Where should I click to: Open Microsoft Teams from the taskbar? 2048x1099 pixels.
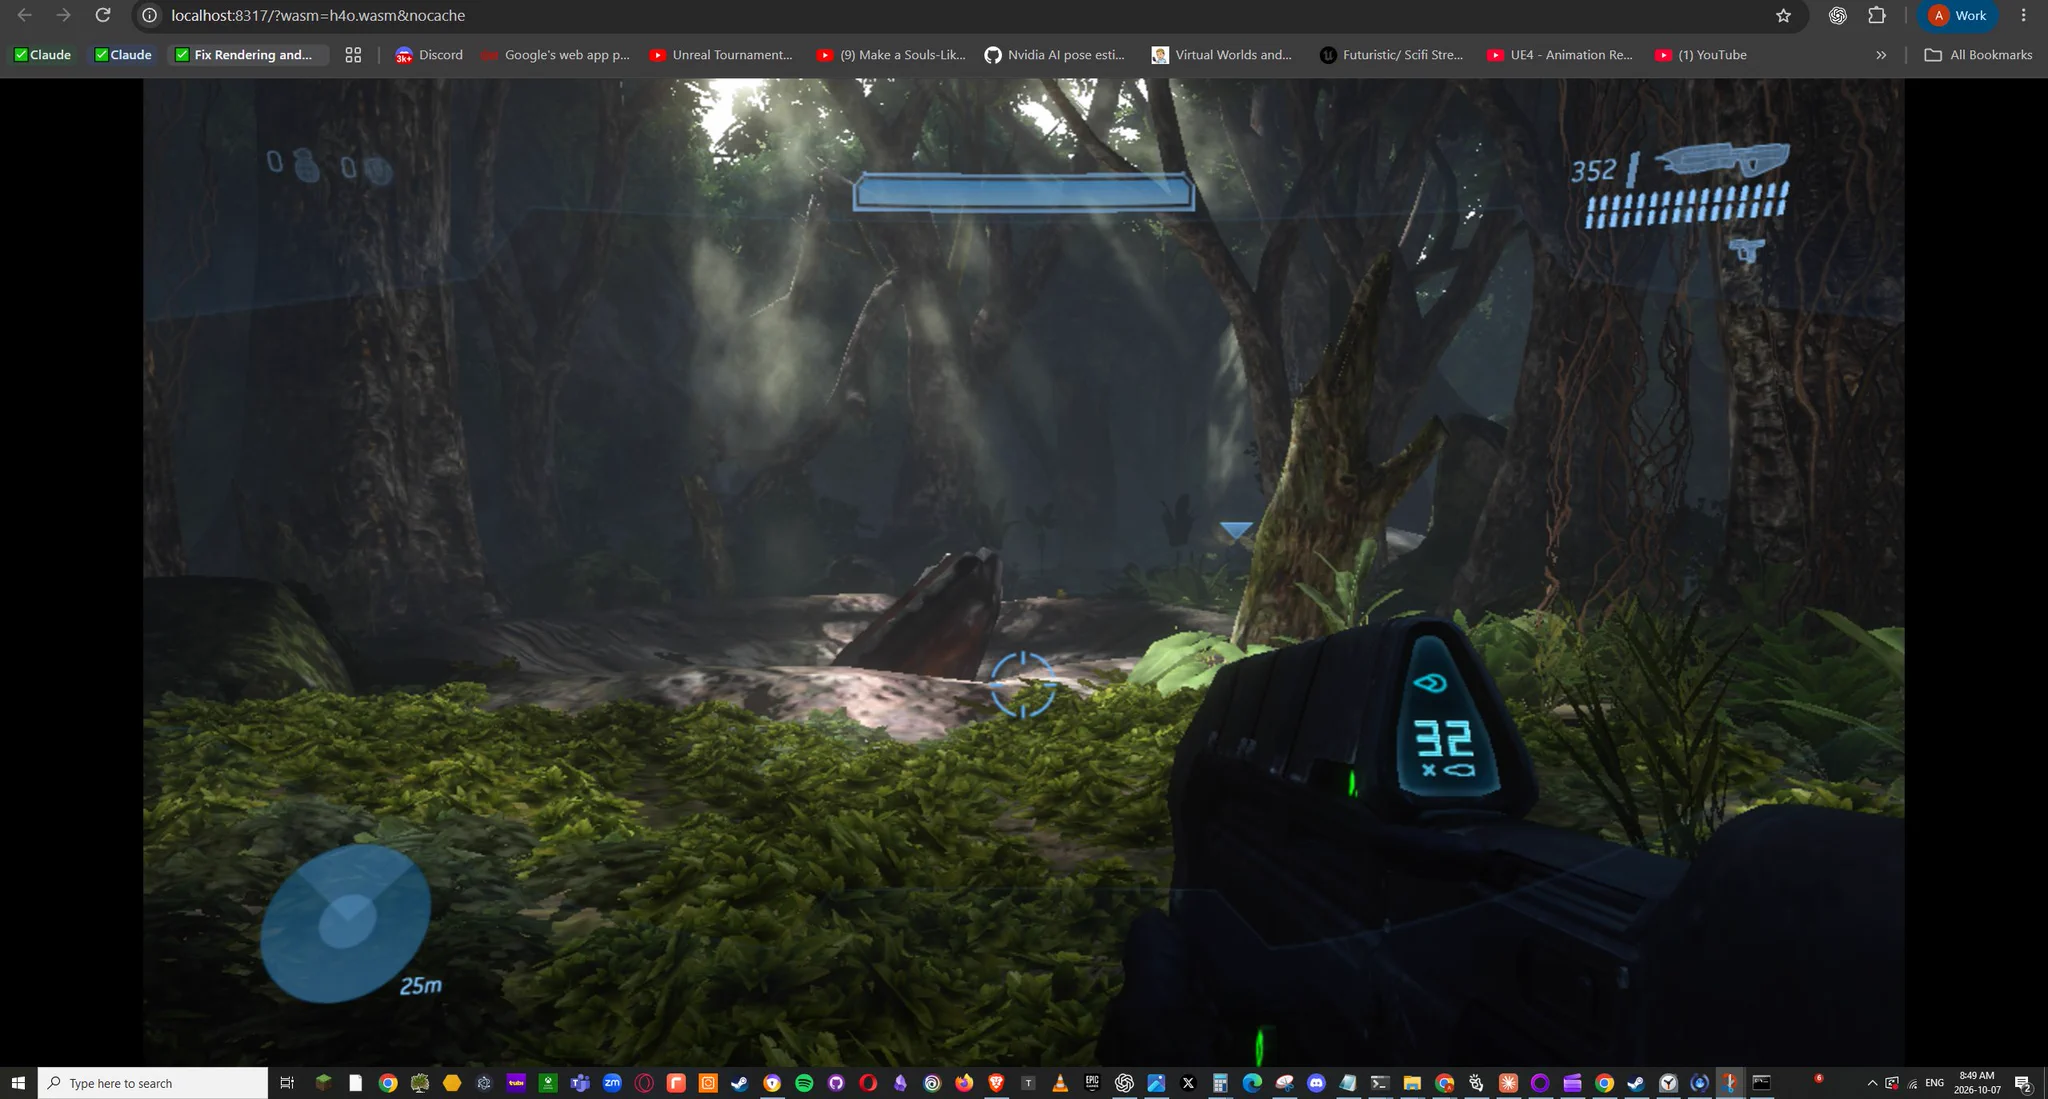point(580,1083)
